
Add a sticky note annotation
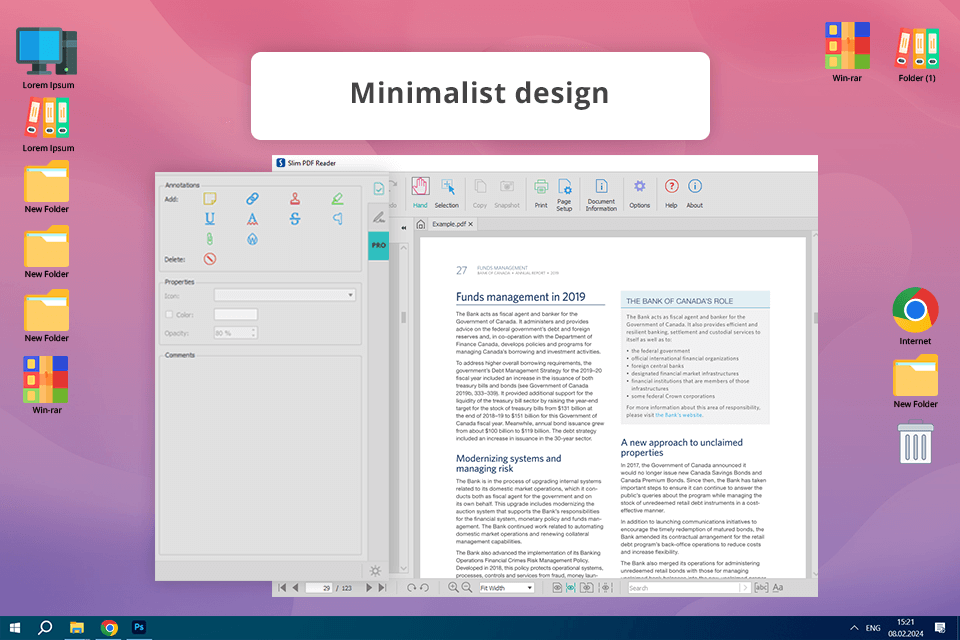(209, 198)
